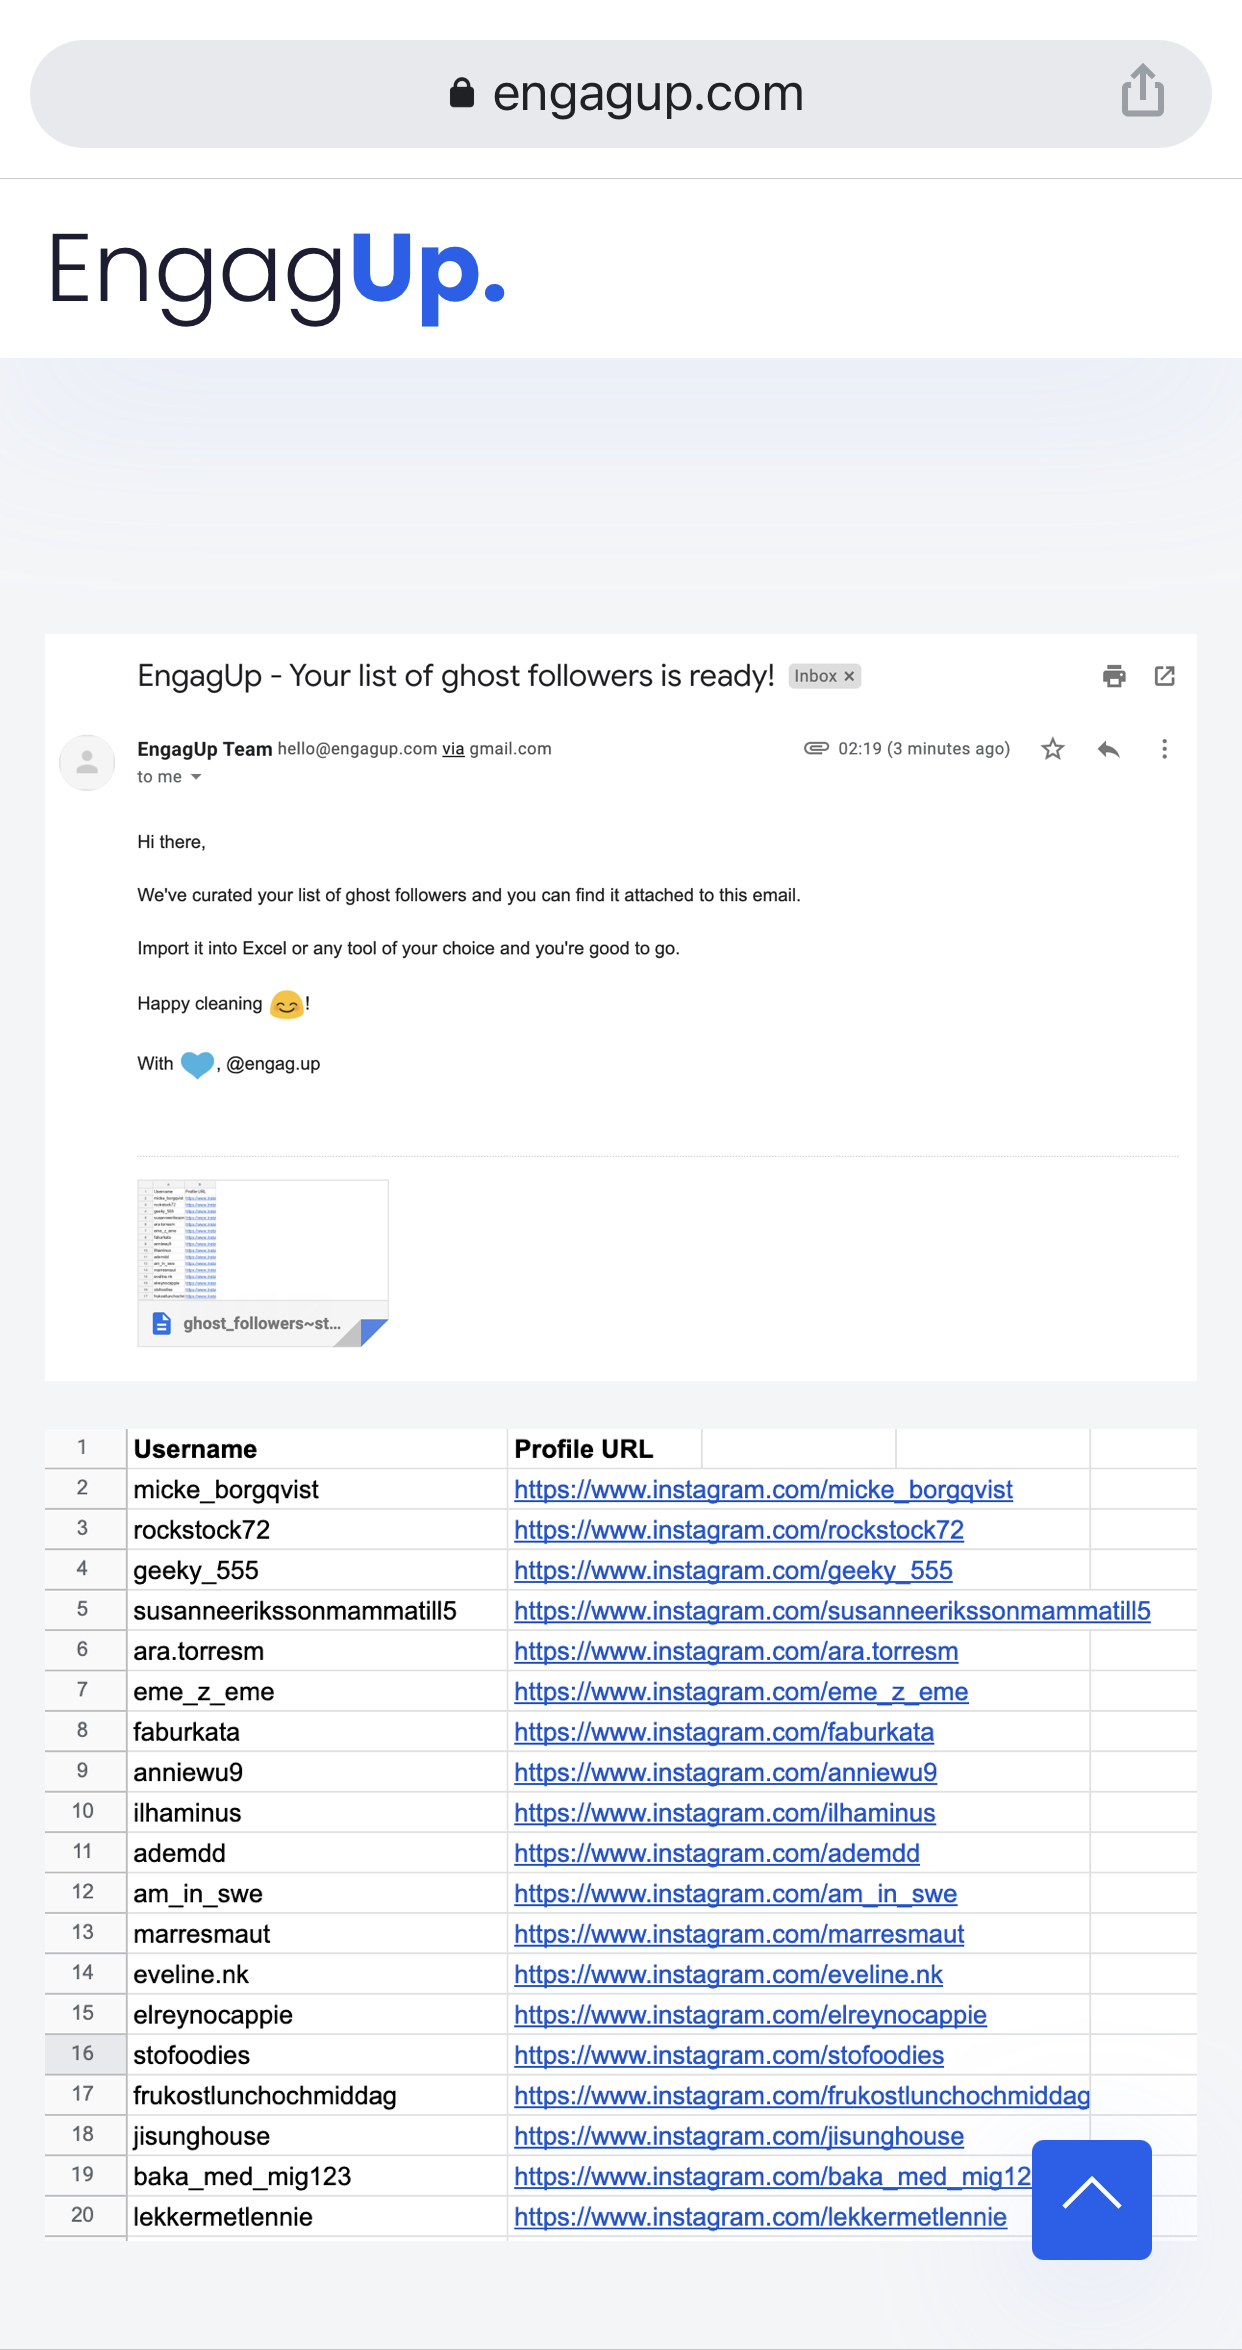The width and height of the screenshot is (1242, 2350).
Task: Tap the share icon in address bar
Action: [x=1142, y=92]
